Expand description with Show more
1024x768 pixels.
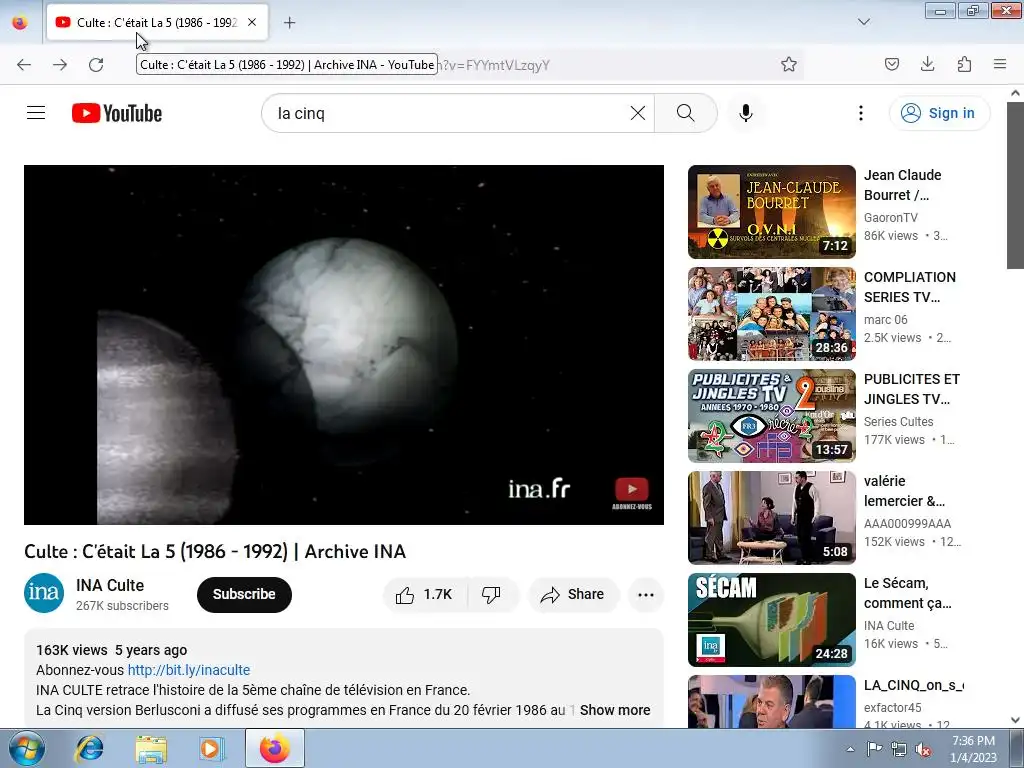click(x=615, y=710)
